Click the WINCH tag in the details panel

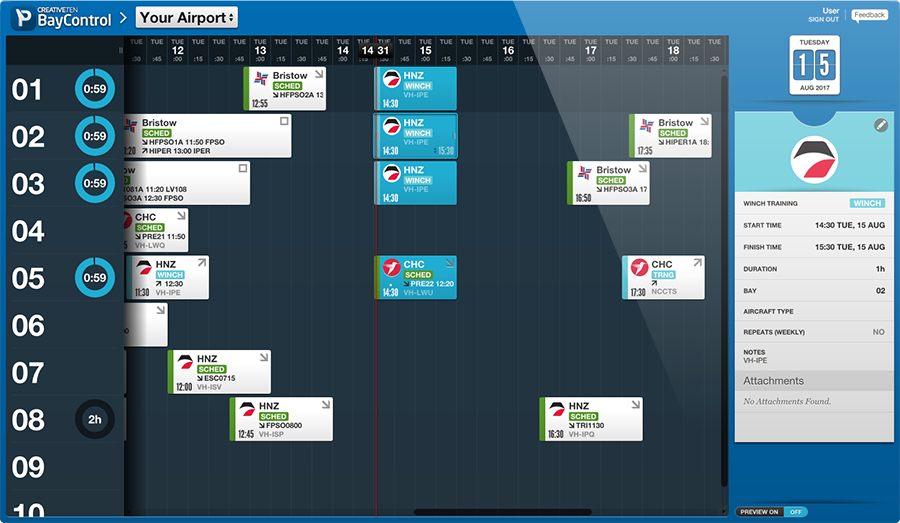(x=867, y=203)
